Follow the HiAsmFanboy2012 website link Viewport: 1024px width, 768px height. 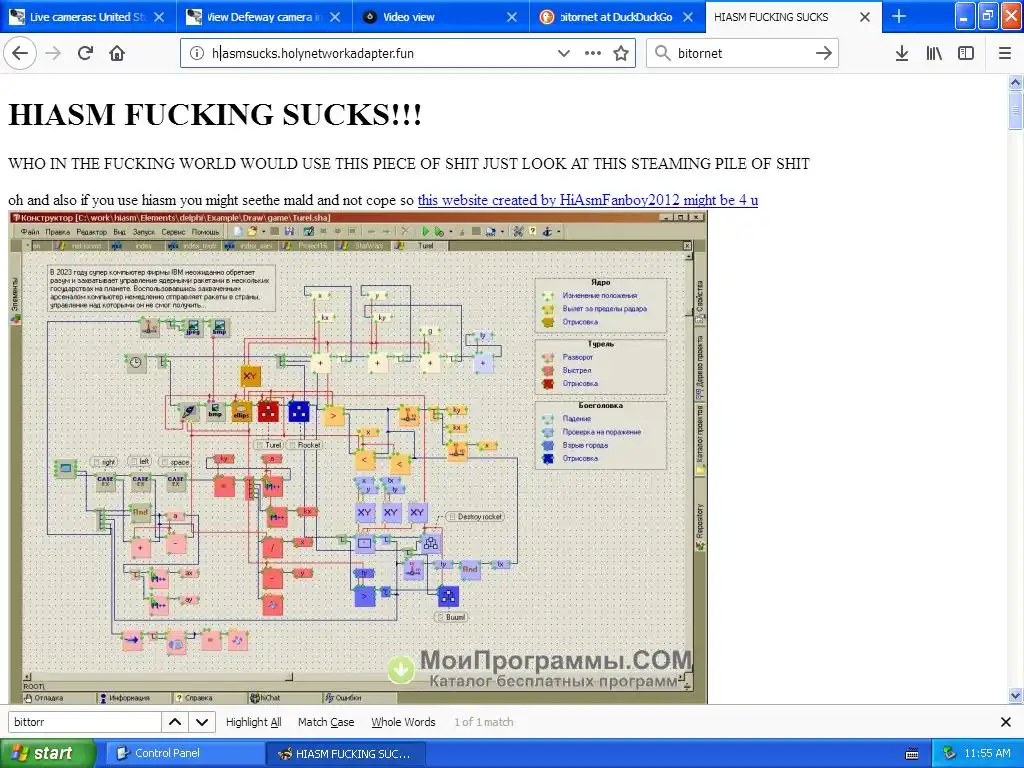pos(588,200)
